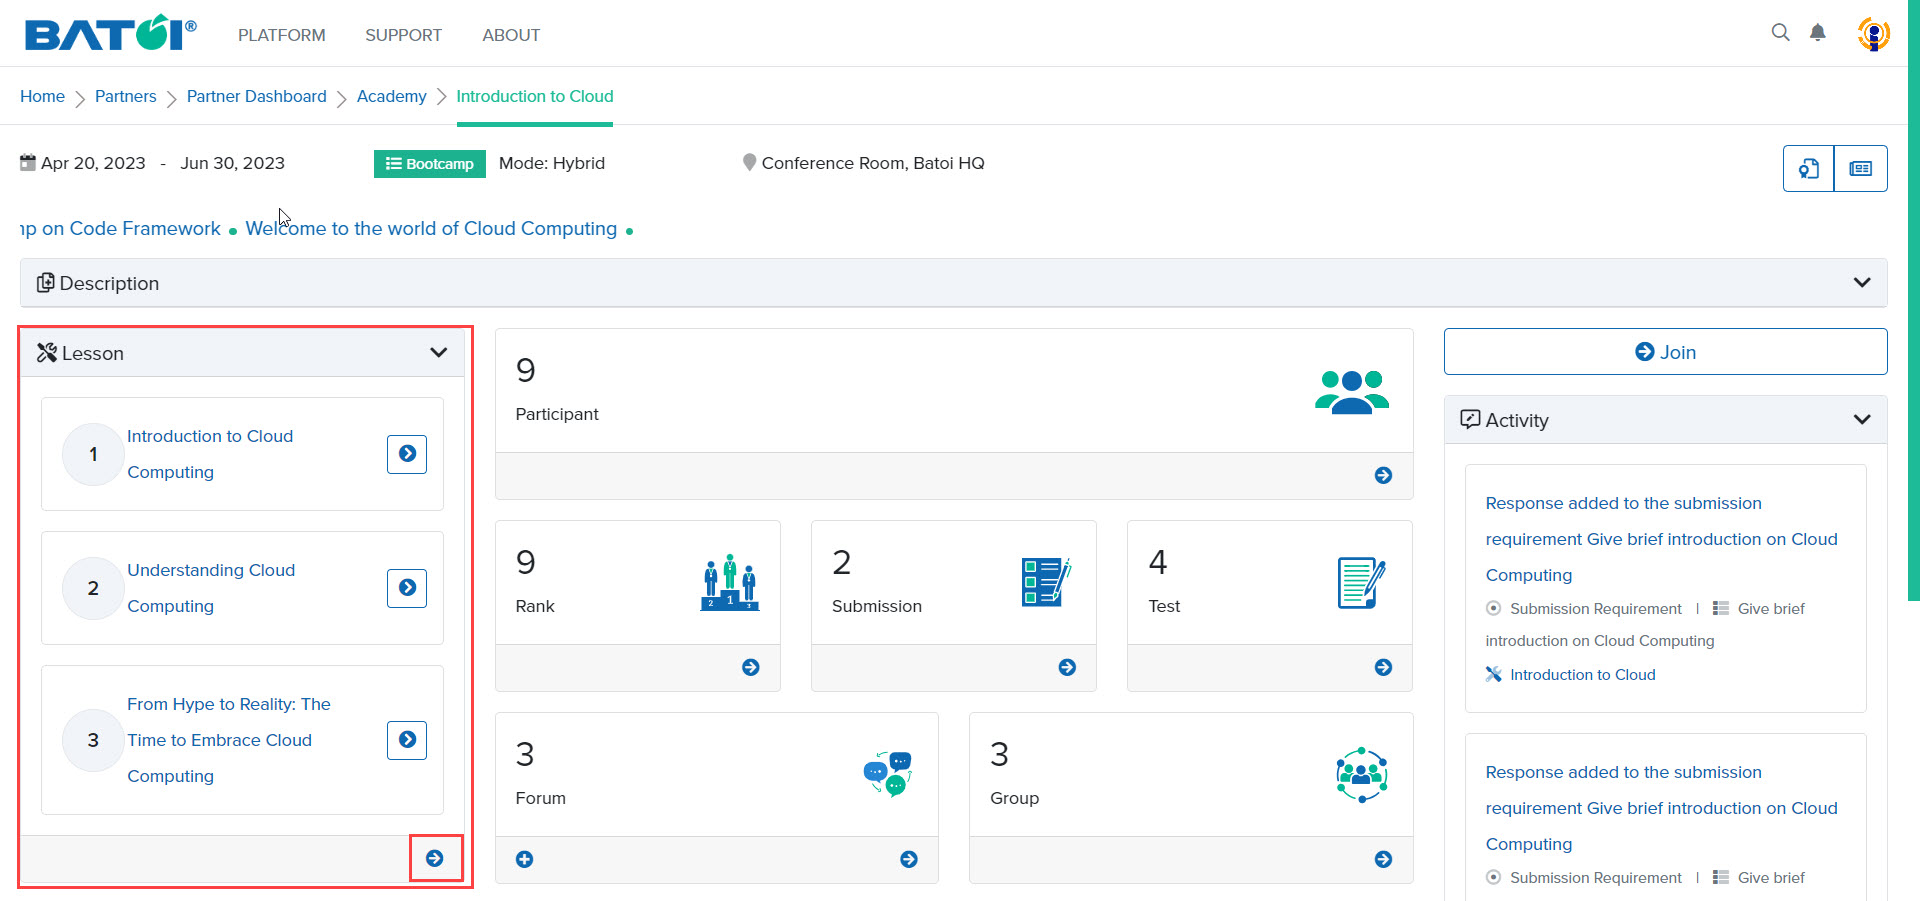Click the Activity header title

[1517, 420]
